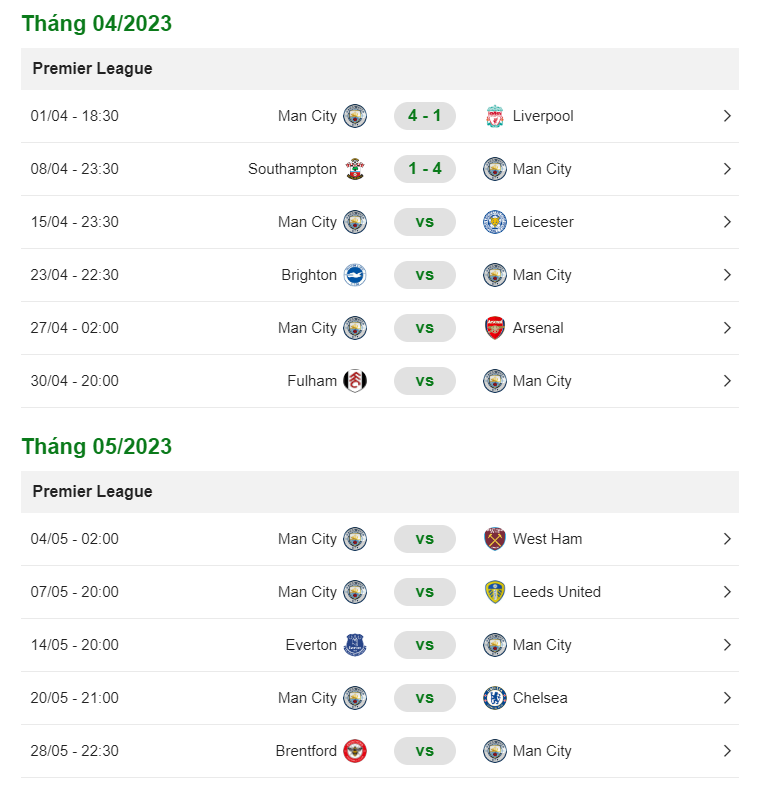This screenshot has height=795, width=759.
Task: Click the West Ham club crest
Action: coord(494,539)
